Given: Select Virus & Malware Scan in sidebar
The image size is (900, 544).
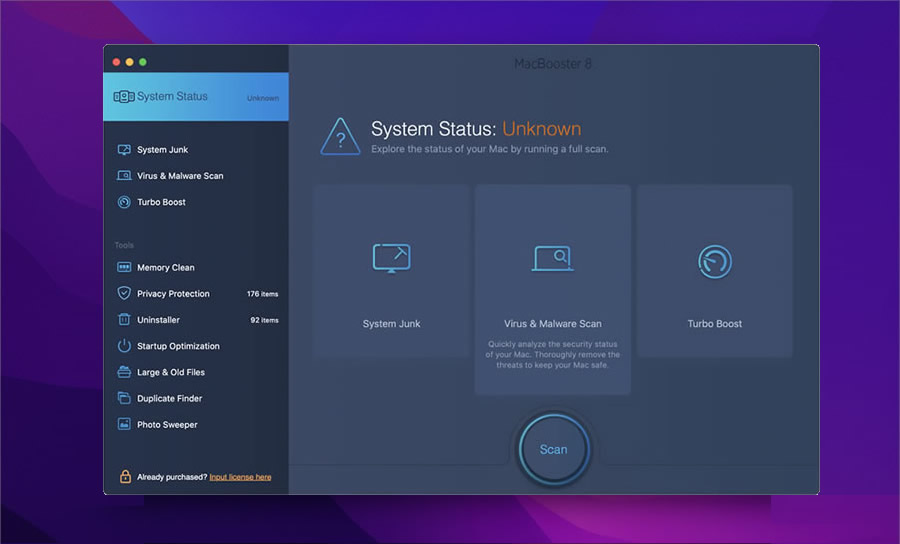Looking at the screenshot, I should coord(180,176).
